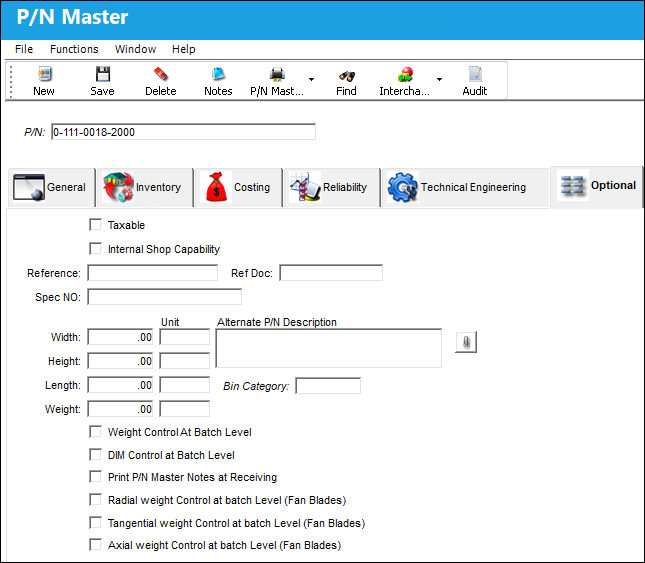645x563 pixels.
Task: Enable Print P/N Master Notes at Receiving
Action: [95, 477]
